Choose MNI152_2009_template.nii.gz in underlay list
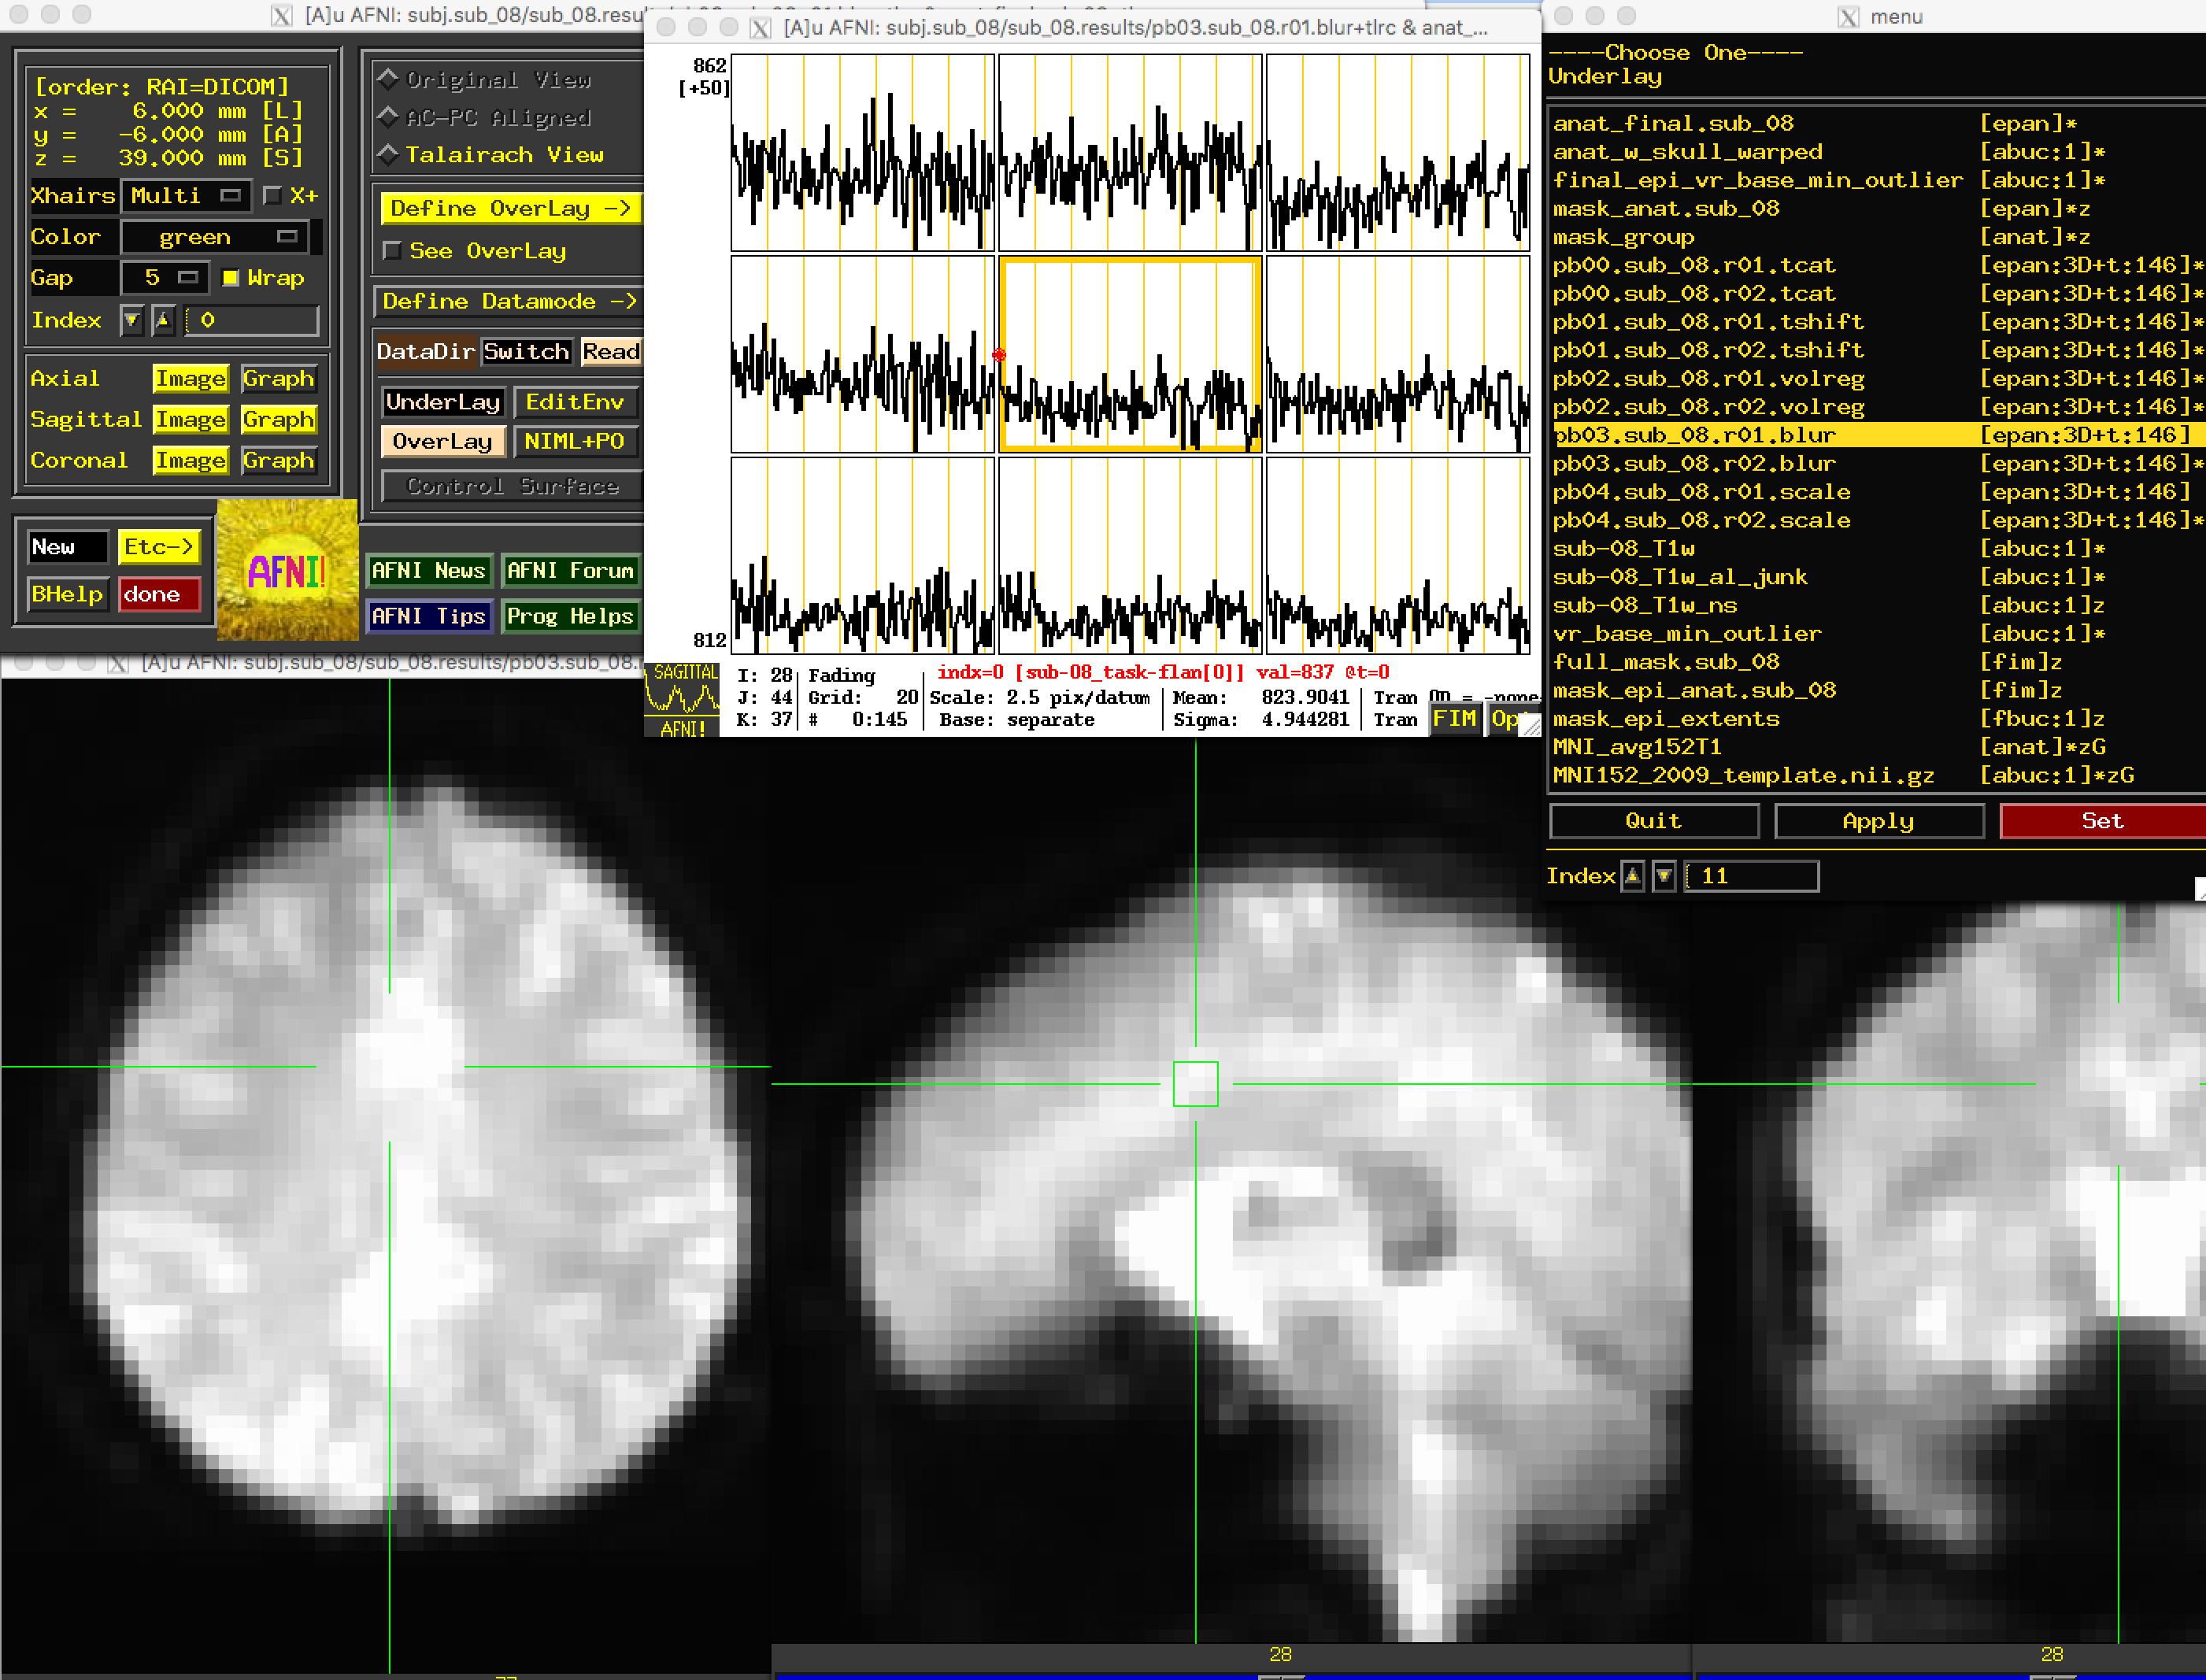Screen dimensions: 2206x1680 click(x=1877, y=776)
